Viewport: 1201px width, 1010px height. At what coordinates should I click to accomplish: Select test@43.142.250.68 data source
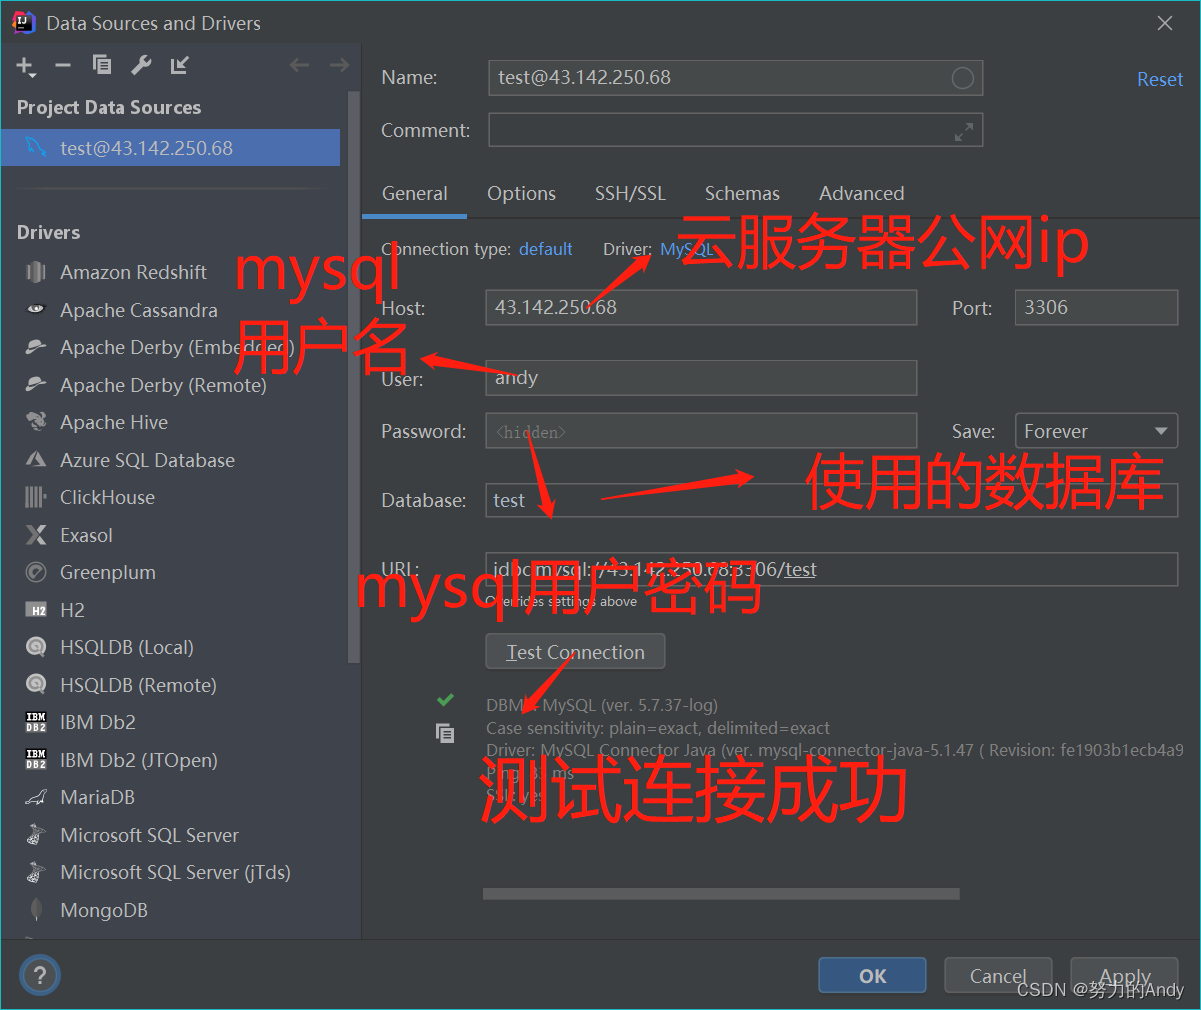click(170, 148)
